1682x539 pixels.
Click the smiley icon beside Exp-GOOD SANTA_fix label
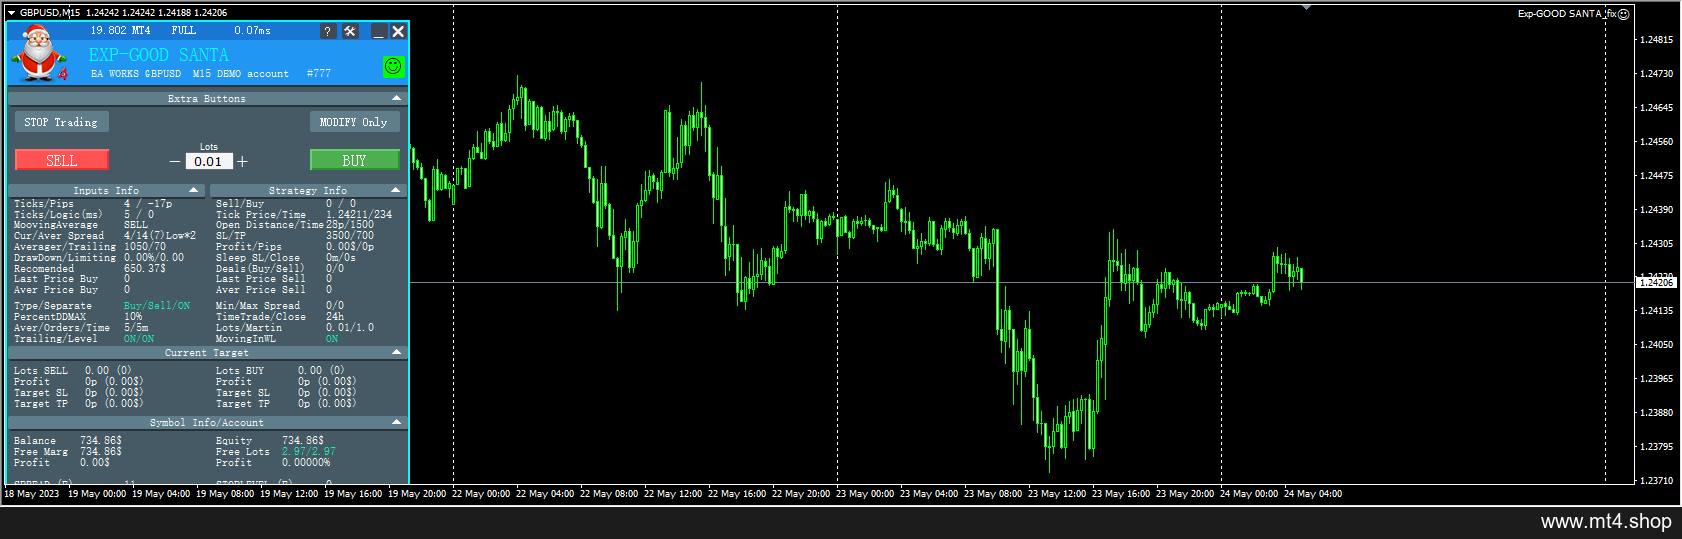click(1624, 14)
